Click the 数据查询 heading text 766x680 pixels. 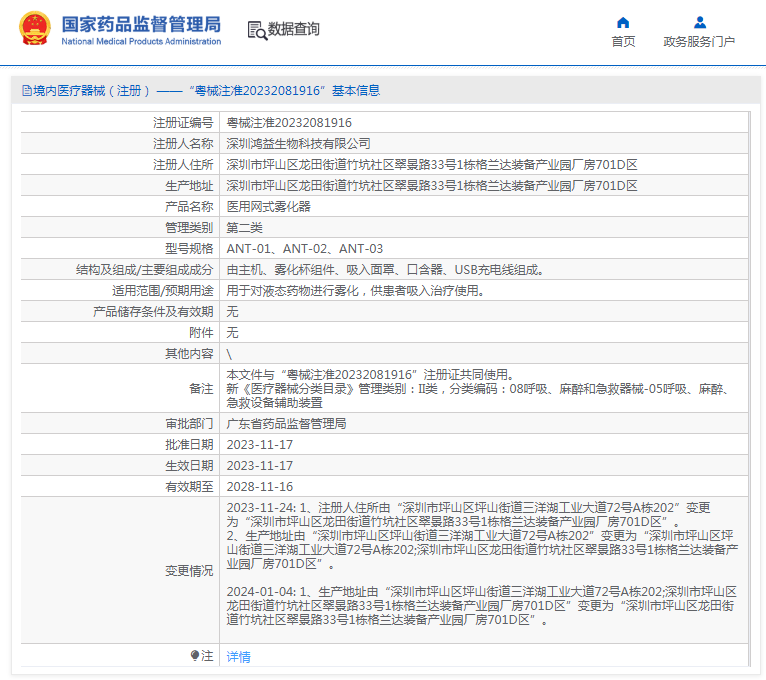294,29
